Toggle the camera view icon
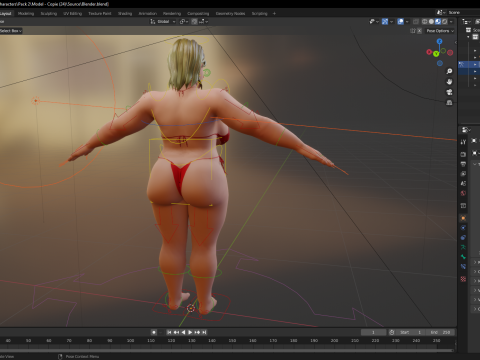480x360 pixels. point(449,92)
